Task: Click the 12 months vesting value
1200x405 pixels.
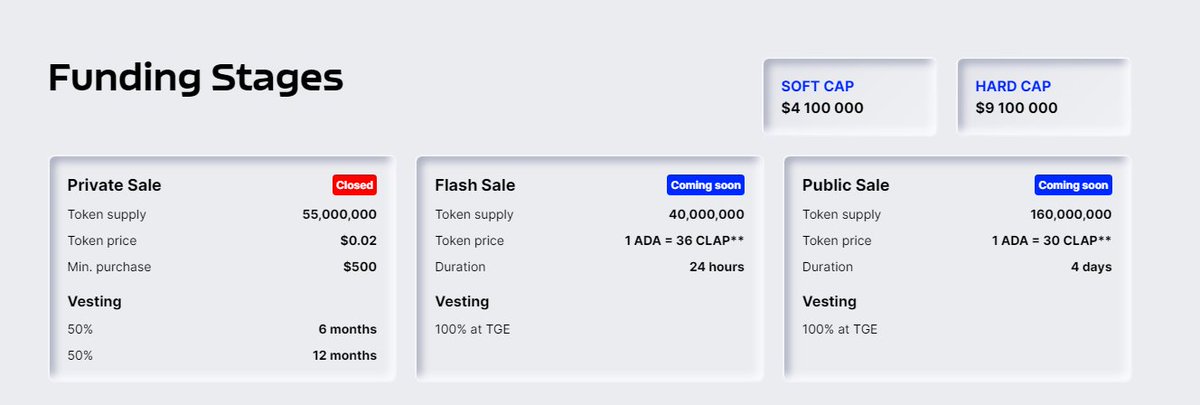Action: (345, 355)
